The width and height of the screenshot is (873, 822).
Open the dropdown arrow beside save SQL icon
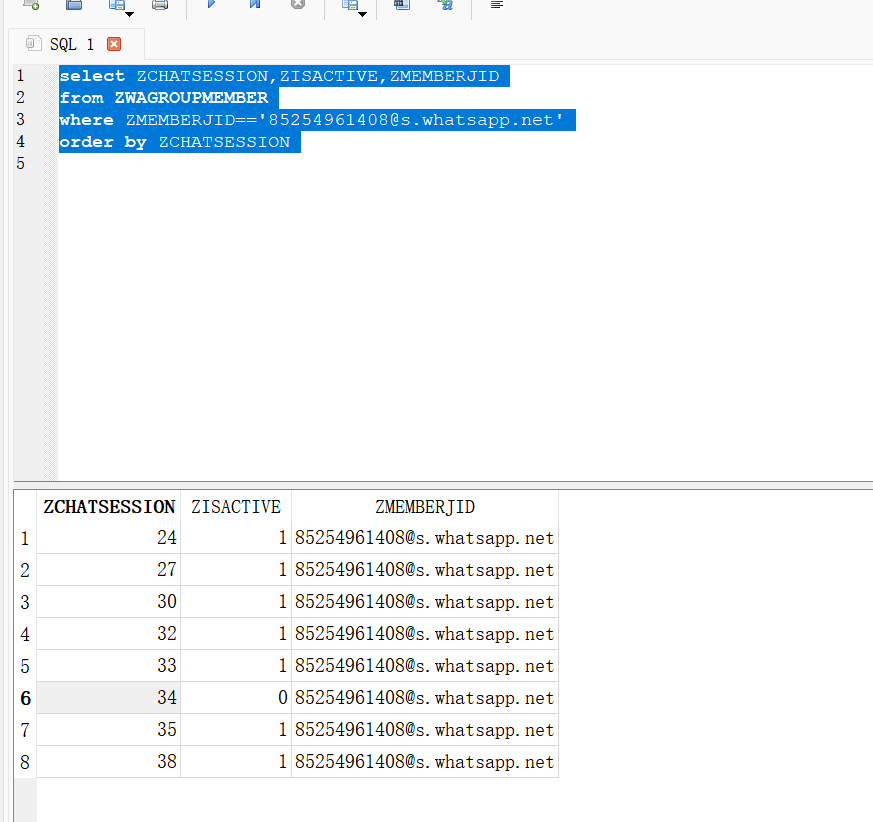tap(129, 14)
